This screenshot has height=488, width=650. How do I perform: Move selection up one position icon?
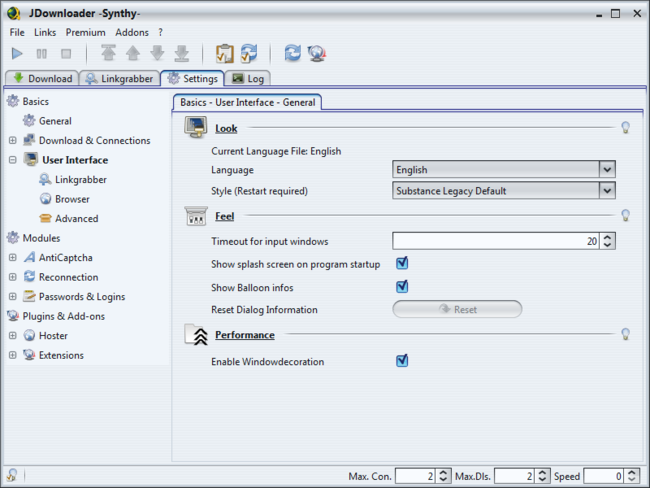coord(133,53)
